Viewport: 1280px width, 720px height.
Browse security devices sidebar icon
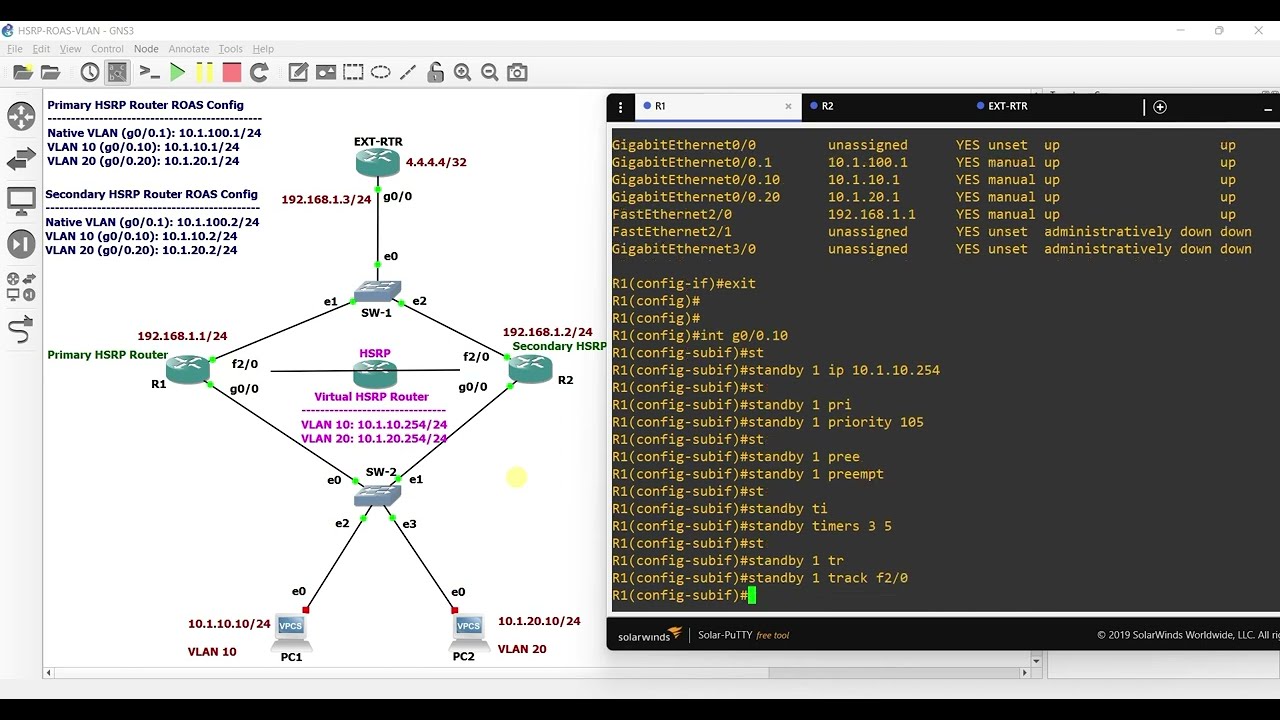click(x=21, y=244)
